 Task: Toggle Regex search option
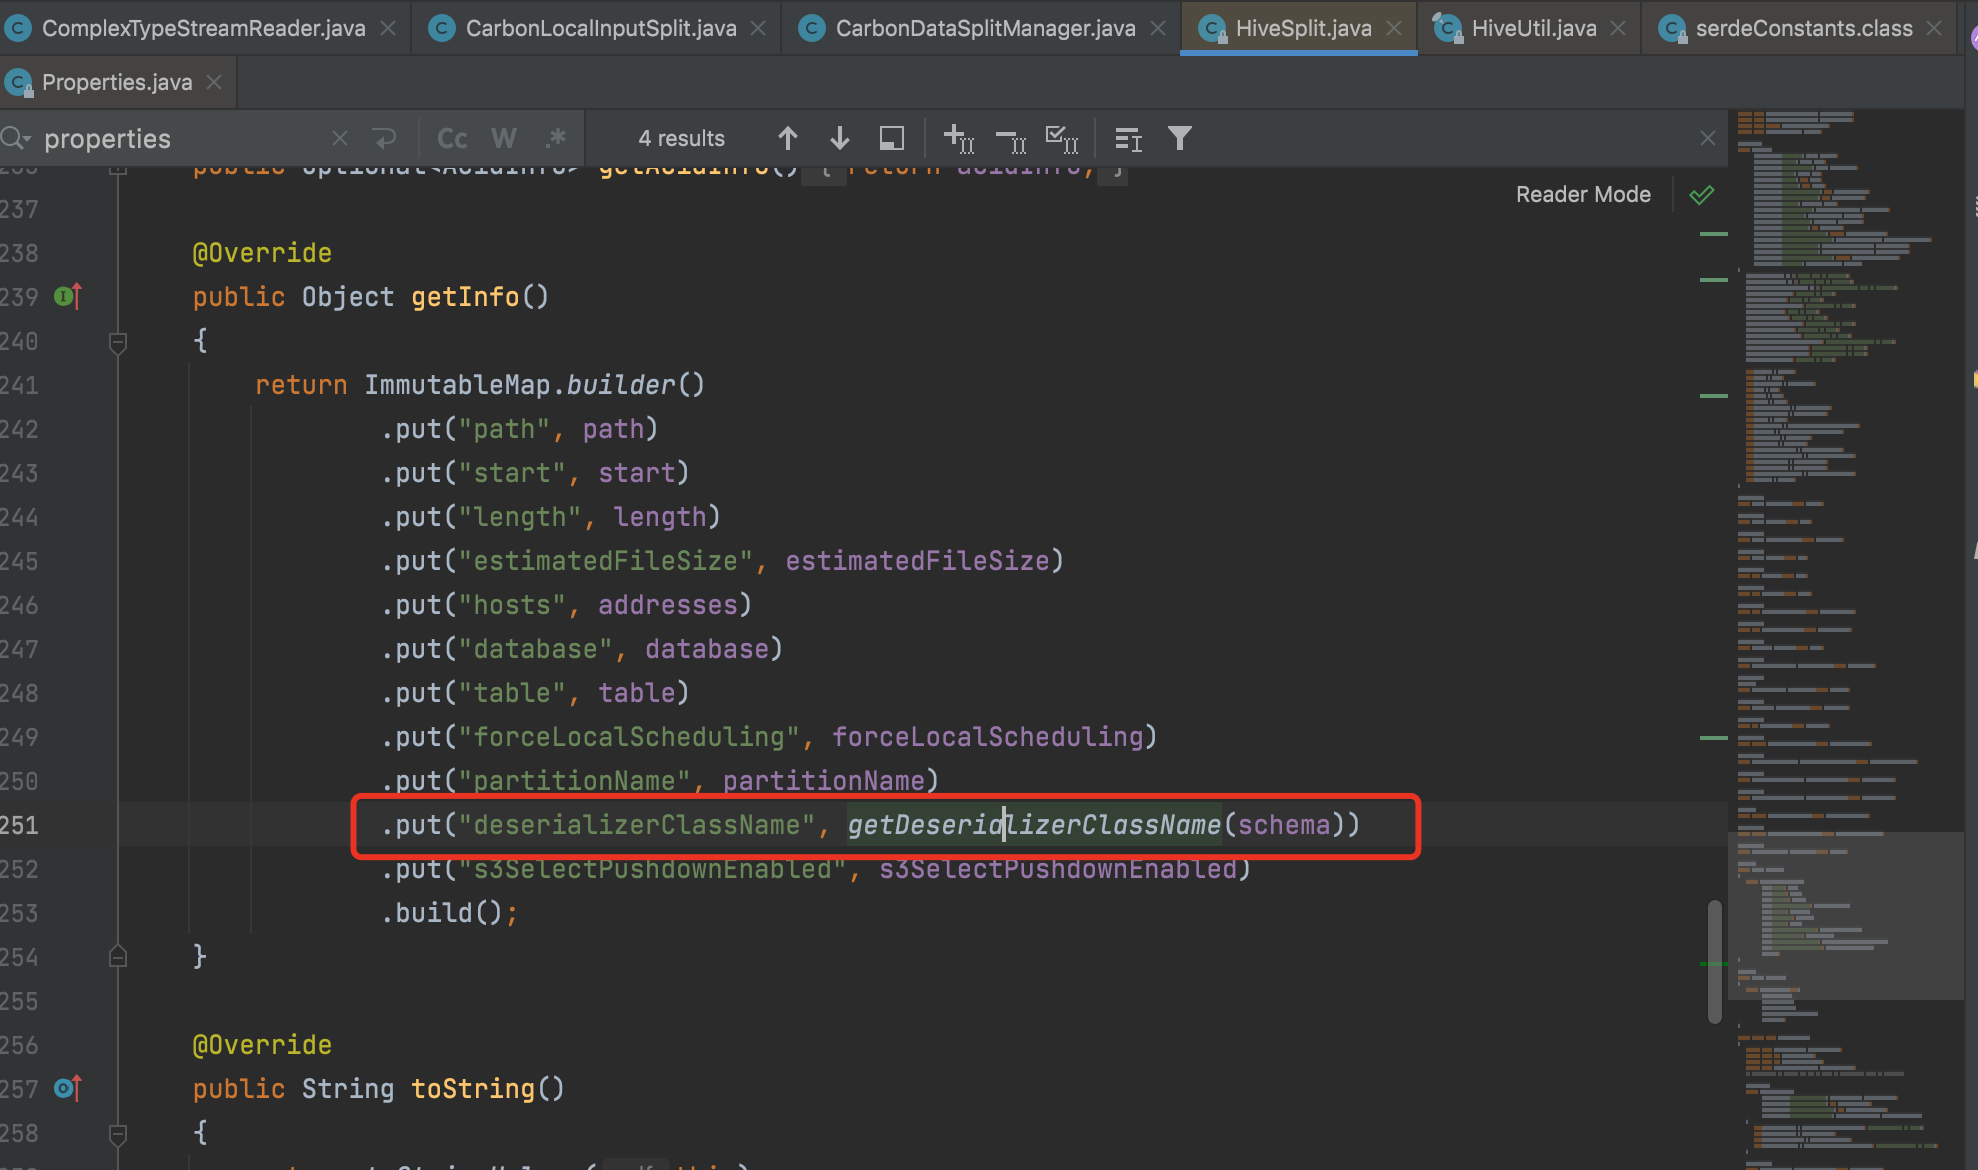[556, 138]
